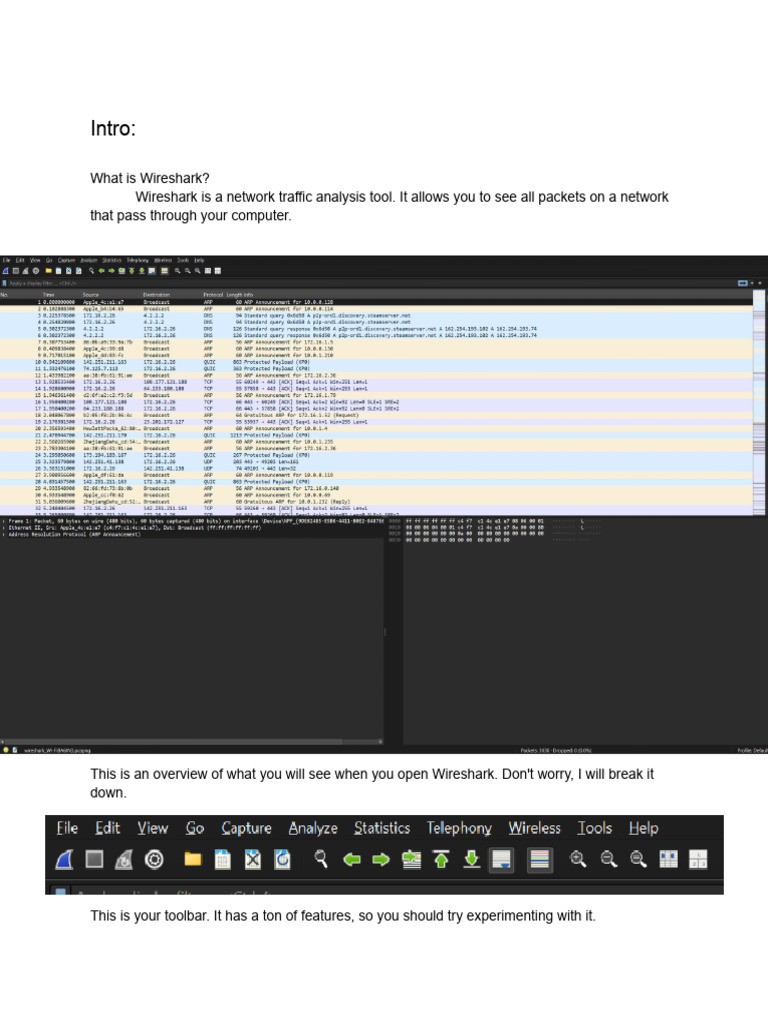Click the apply filter arrow at filter bar end
Viewport: 768px width, 1024px height.
coord(743,283)
